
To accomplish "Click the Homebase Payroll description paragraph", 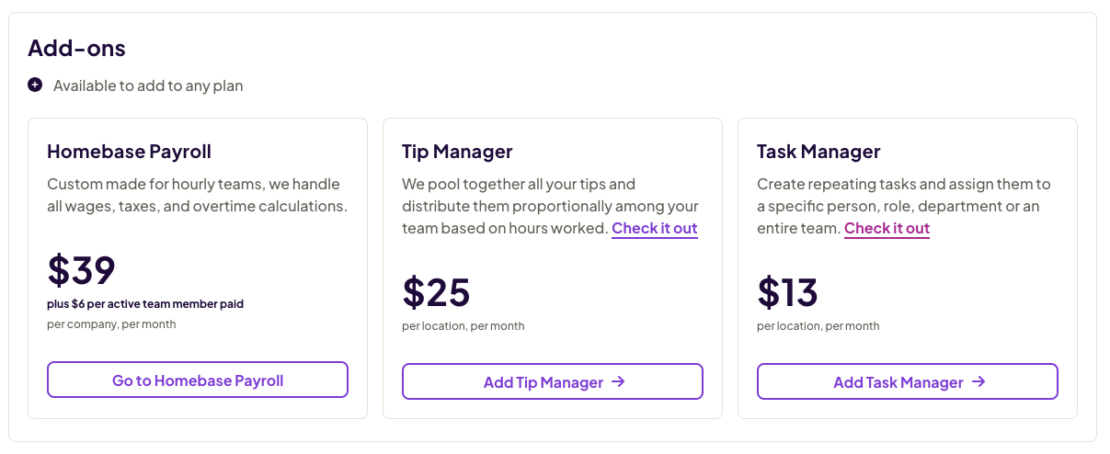I will point(196,195).
